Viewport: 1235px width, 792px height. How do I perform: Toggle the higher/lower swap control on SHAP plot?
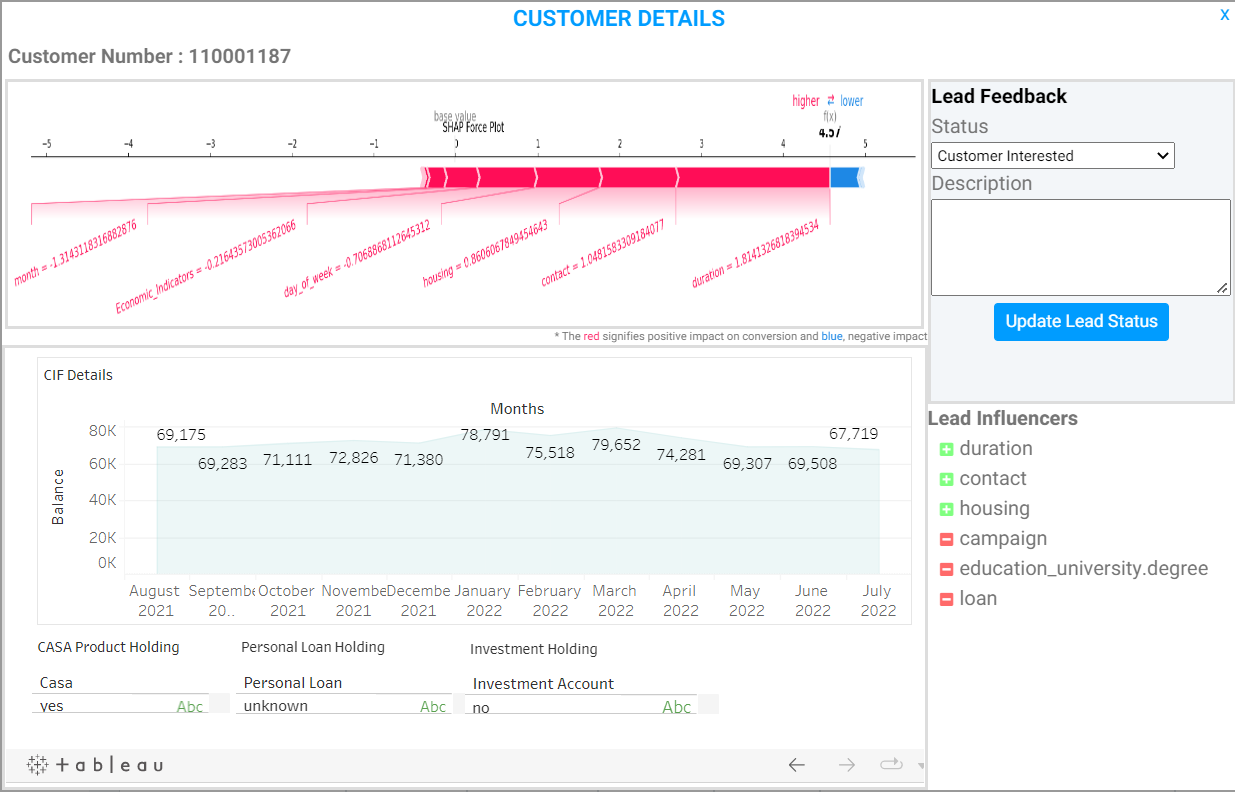tap(831, 100)
